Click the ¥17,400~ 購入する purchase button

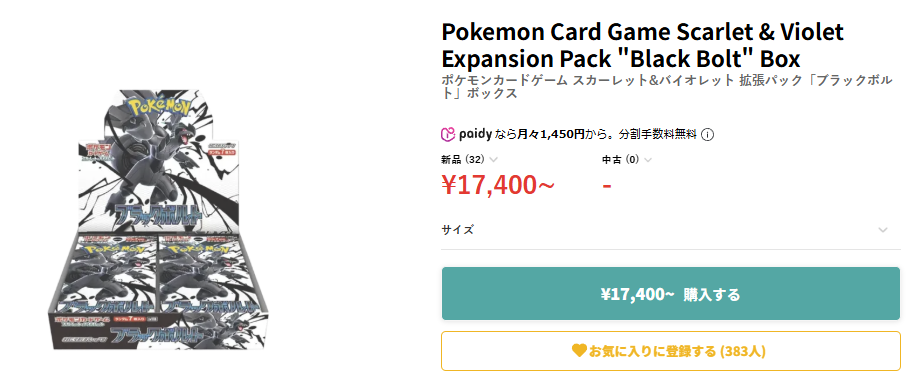click(x=671, y=294)
